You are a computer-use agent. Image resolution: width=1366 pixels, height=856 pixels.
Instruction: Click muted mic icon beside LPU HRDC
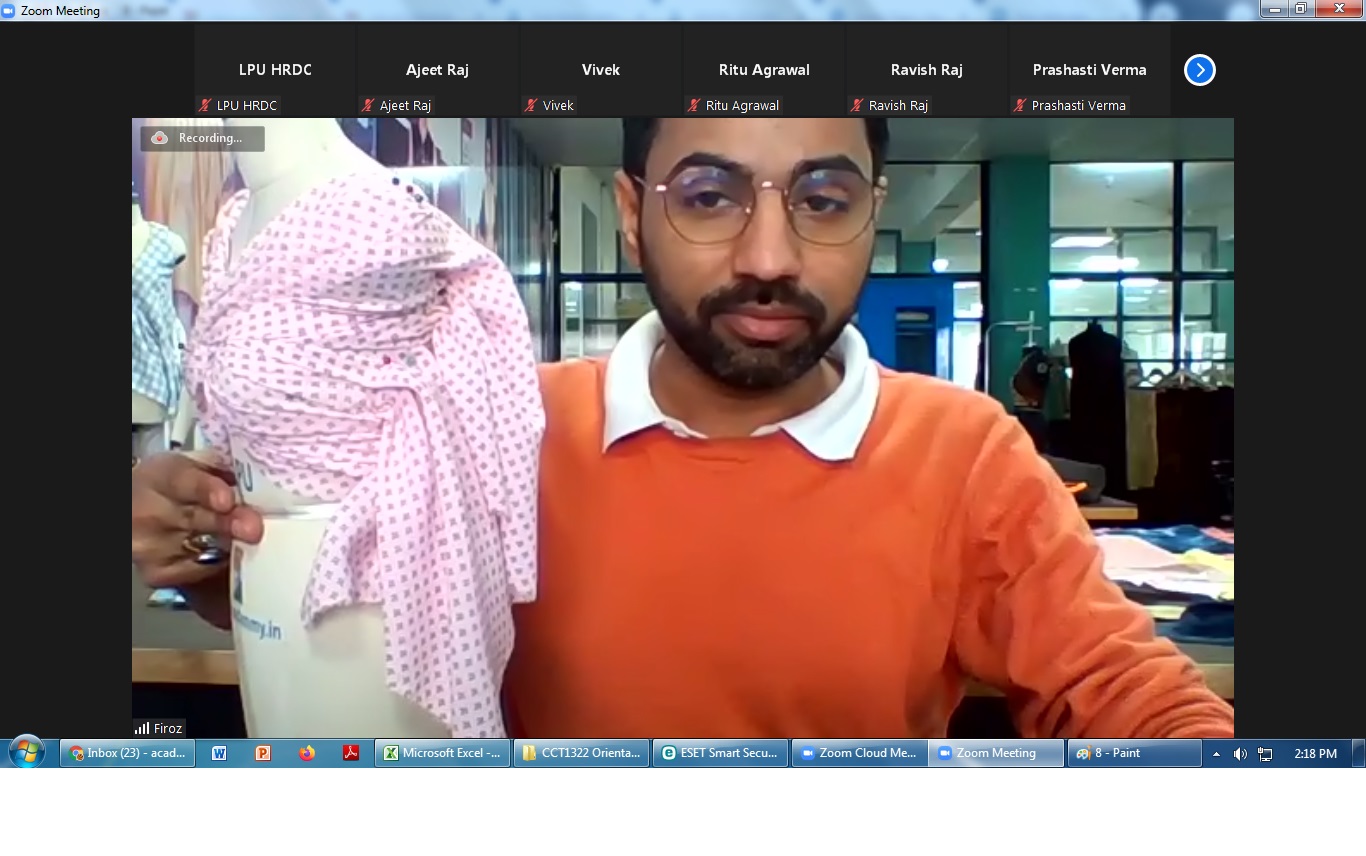205,105
